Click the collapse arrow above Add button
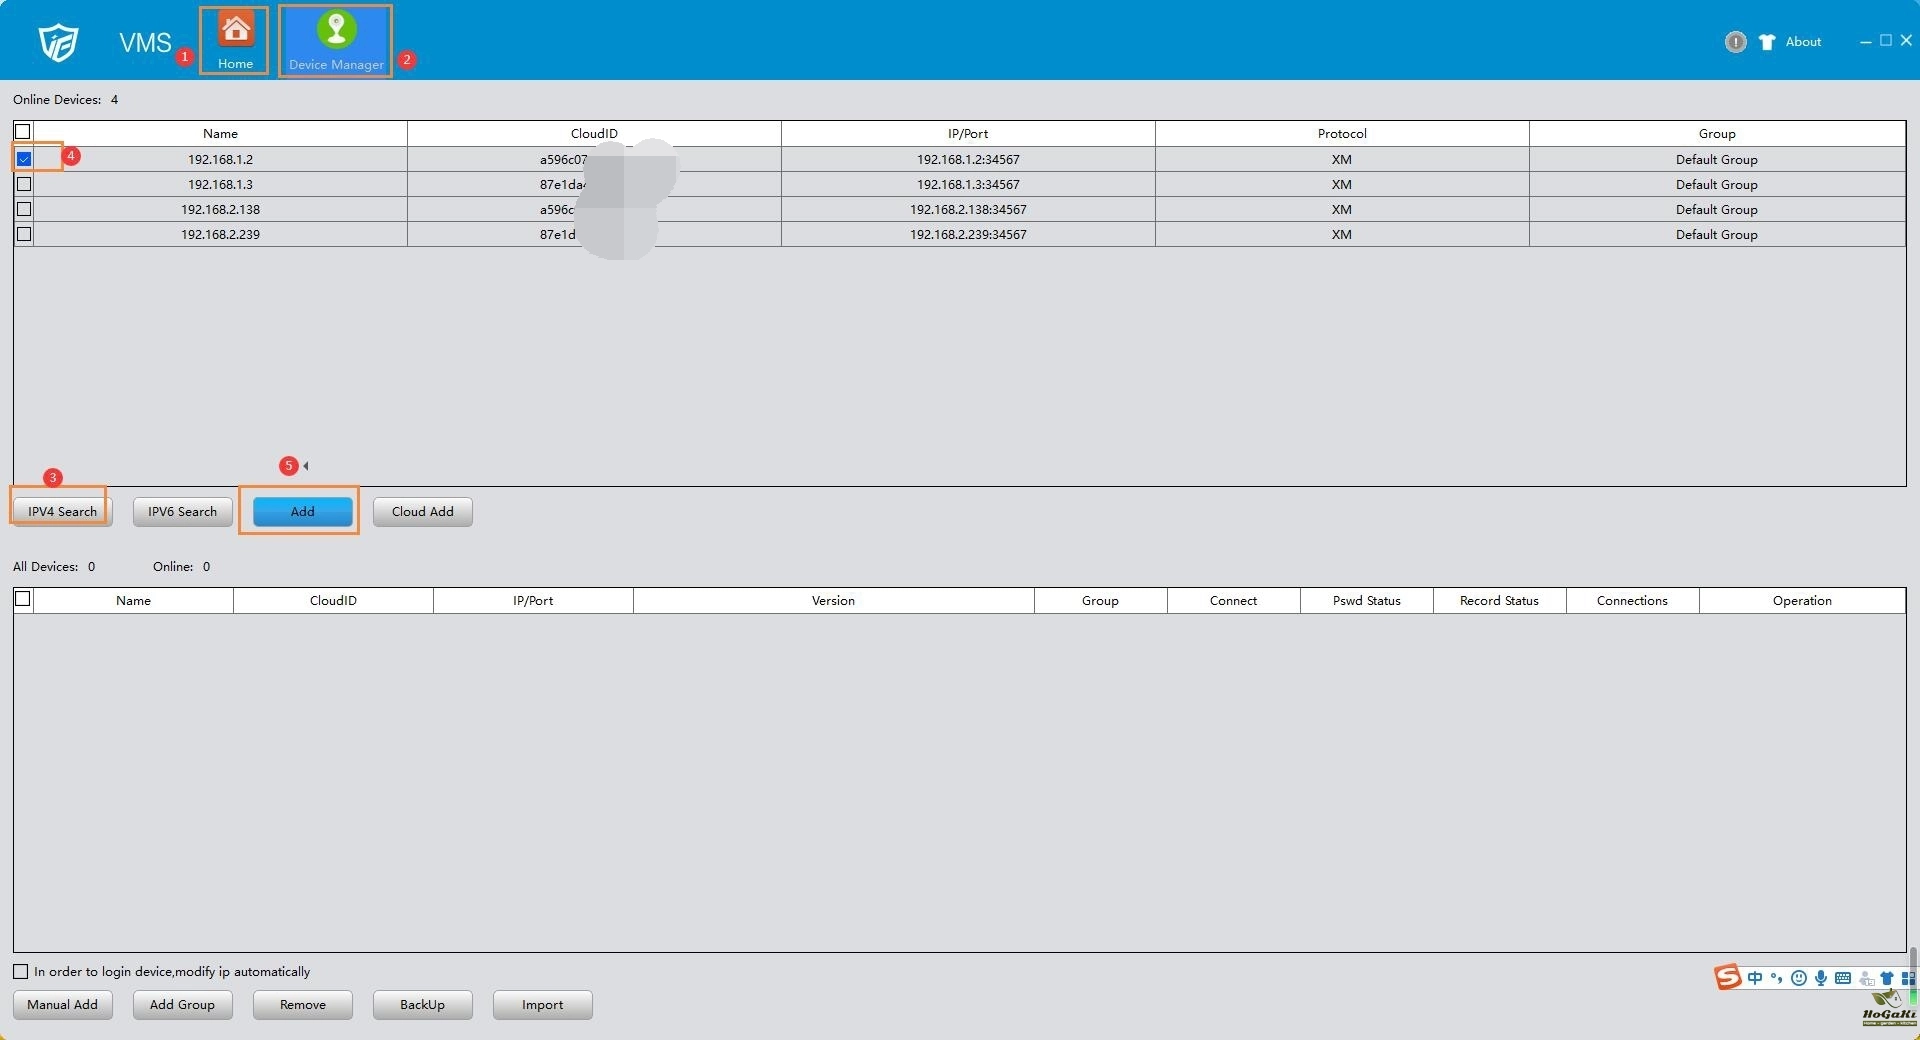The height and width of the screenshot is (1040, 1920). tap(306, 466)
